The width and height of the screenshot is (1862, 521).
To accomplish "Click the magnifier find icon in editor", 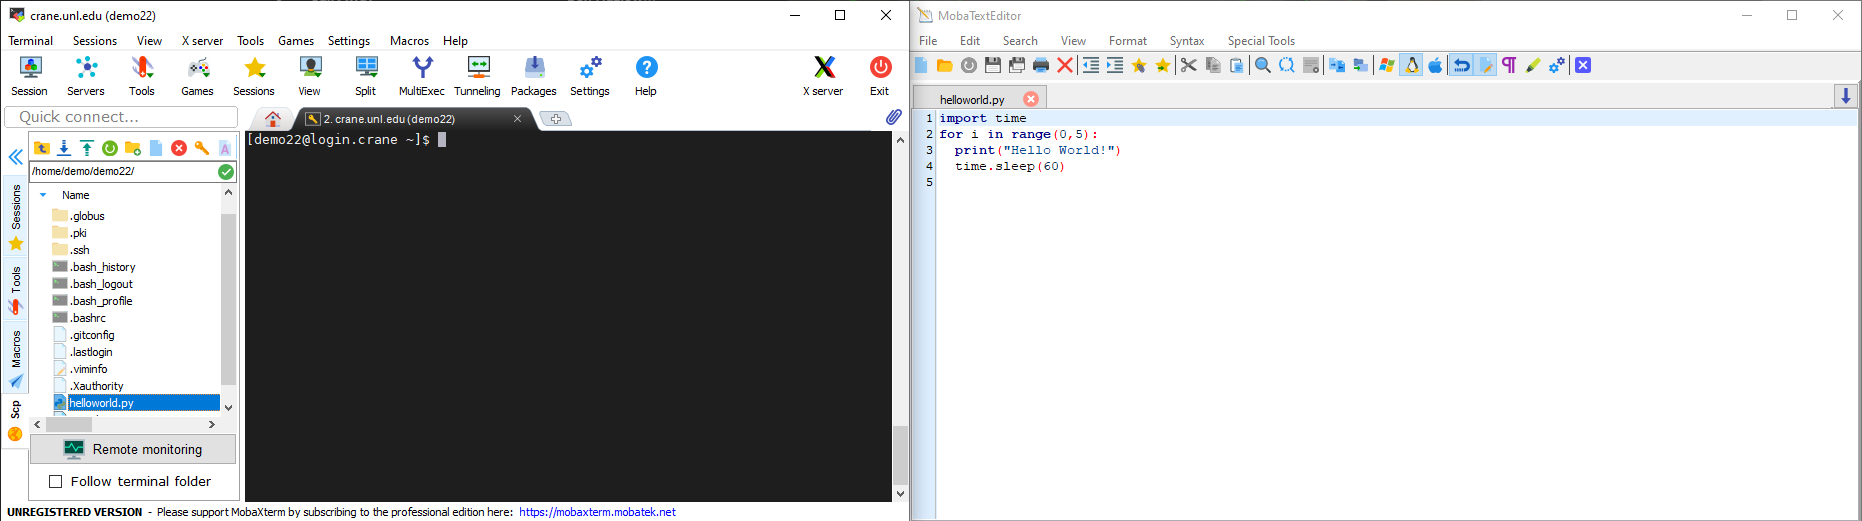I will (1262, 65).
